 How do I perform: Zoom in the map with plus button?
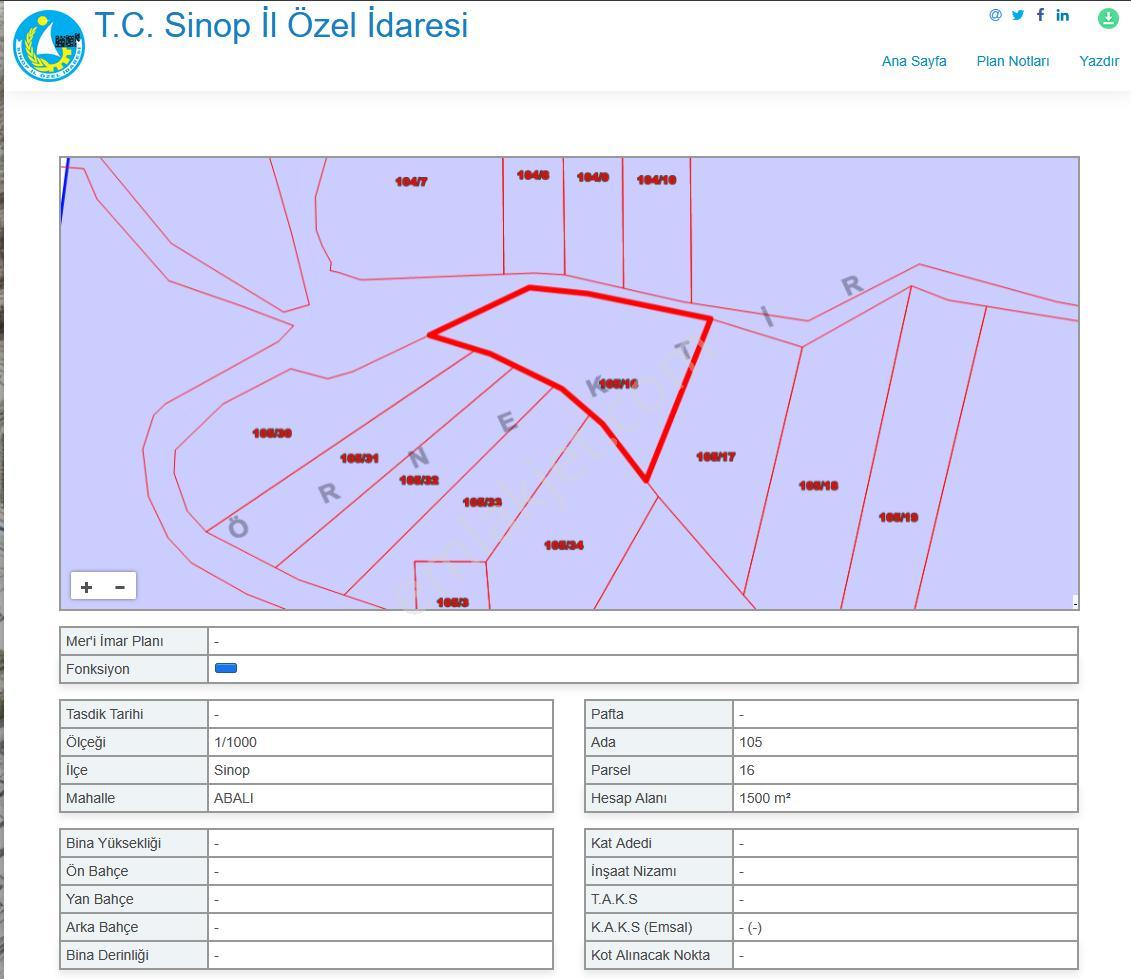pyautogui.click(x=87, y=587)
